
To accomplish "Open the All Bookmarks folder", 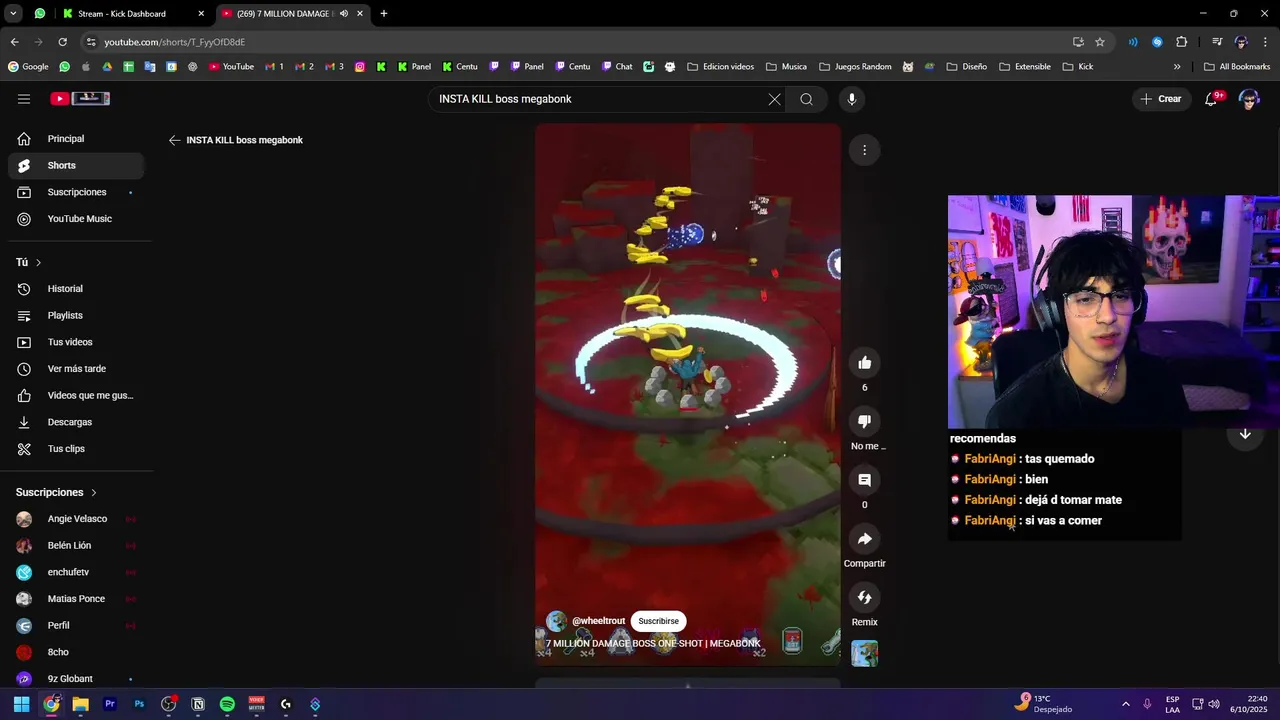I will point(1237,67).
